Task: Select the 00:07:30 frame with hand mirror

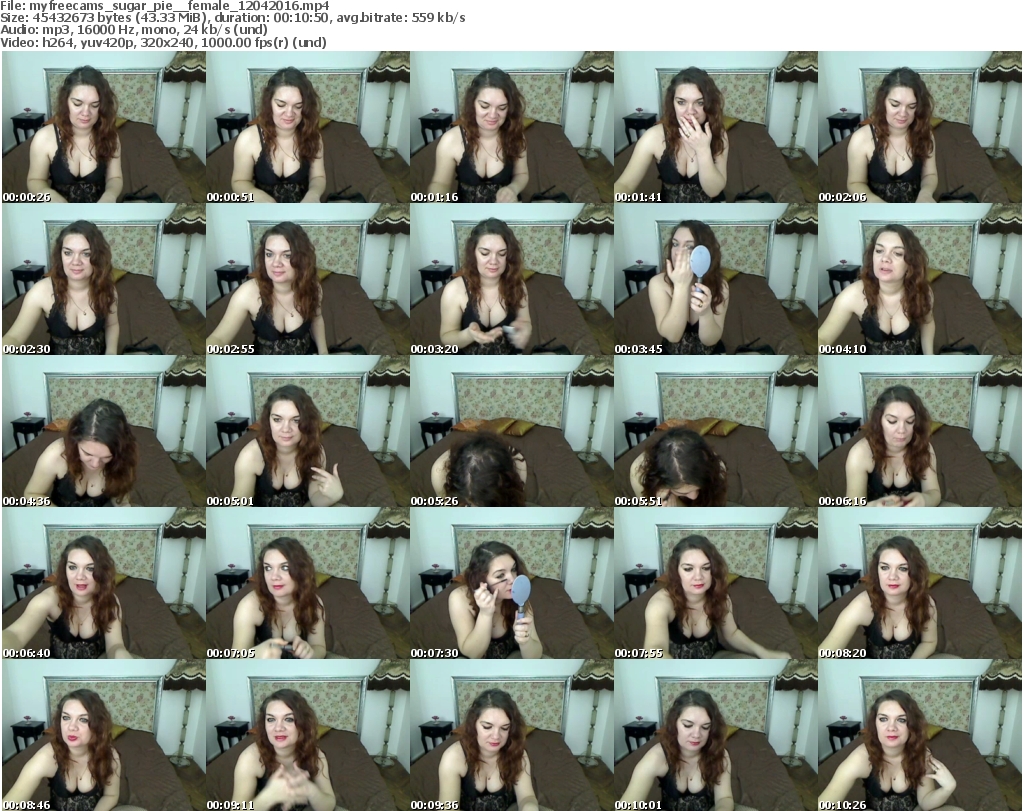Action: click(x=512, y=584)
